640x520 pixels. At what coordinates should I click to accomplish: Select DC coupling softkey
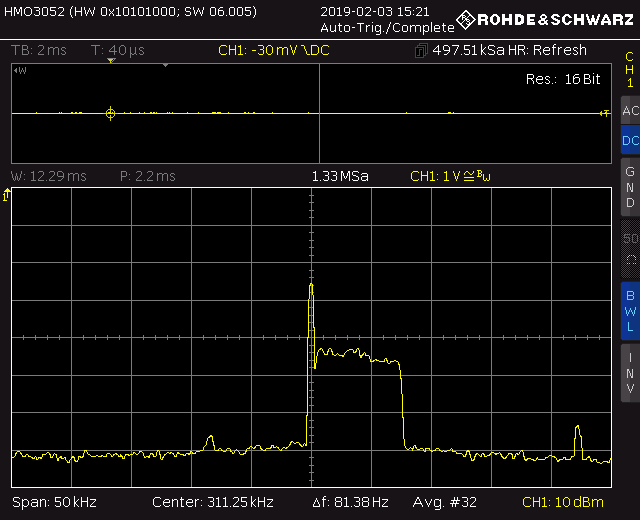(629, 141)
